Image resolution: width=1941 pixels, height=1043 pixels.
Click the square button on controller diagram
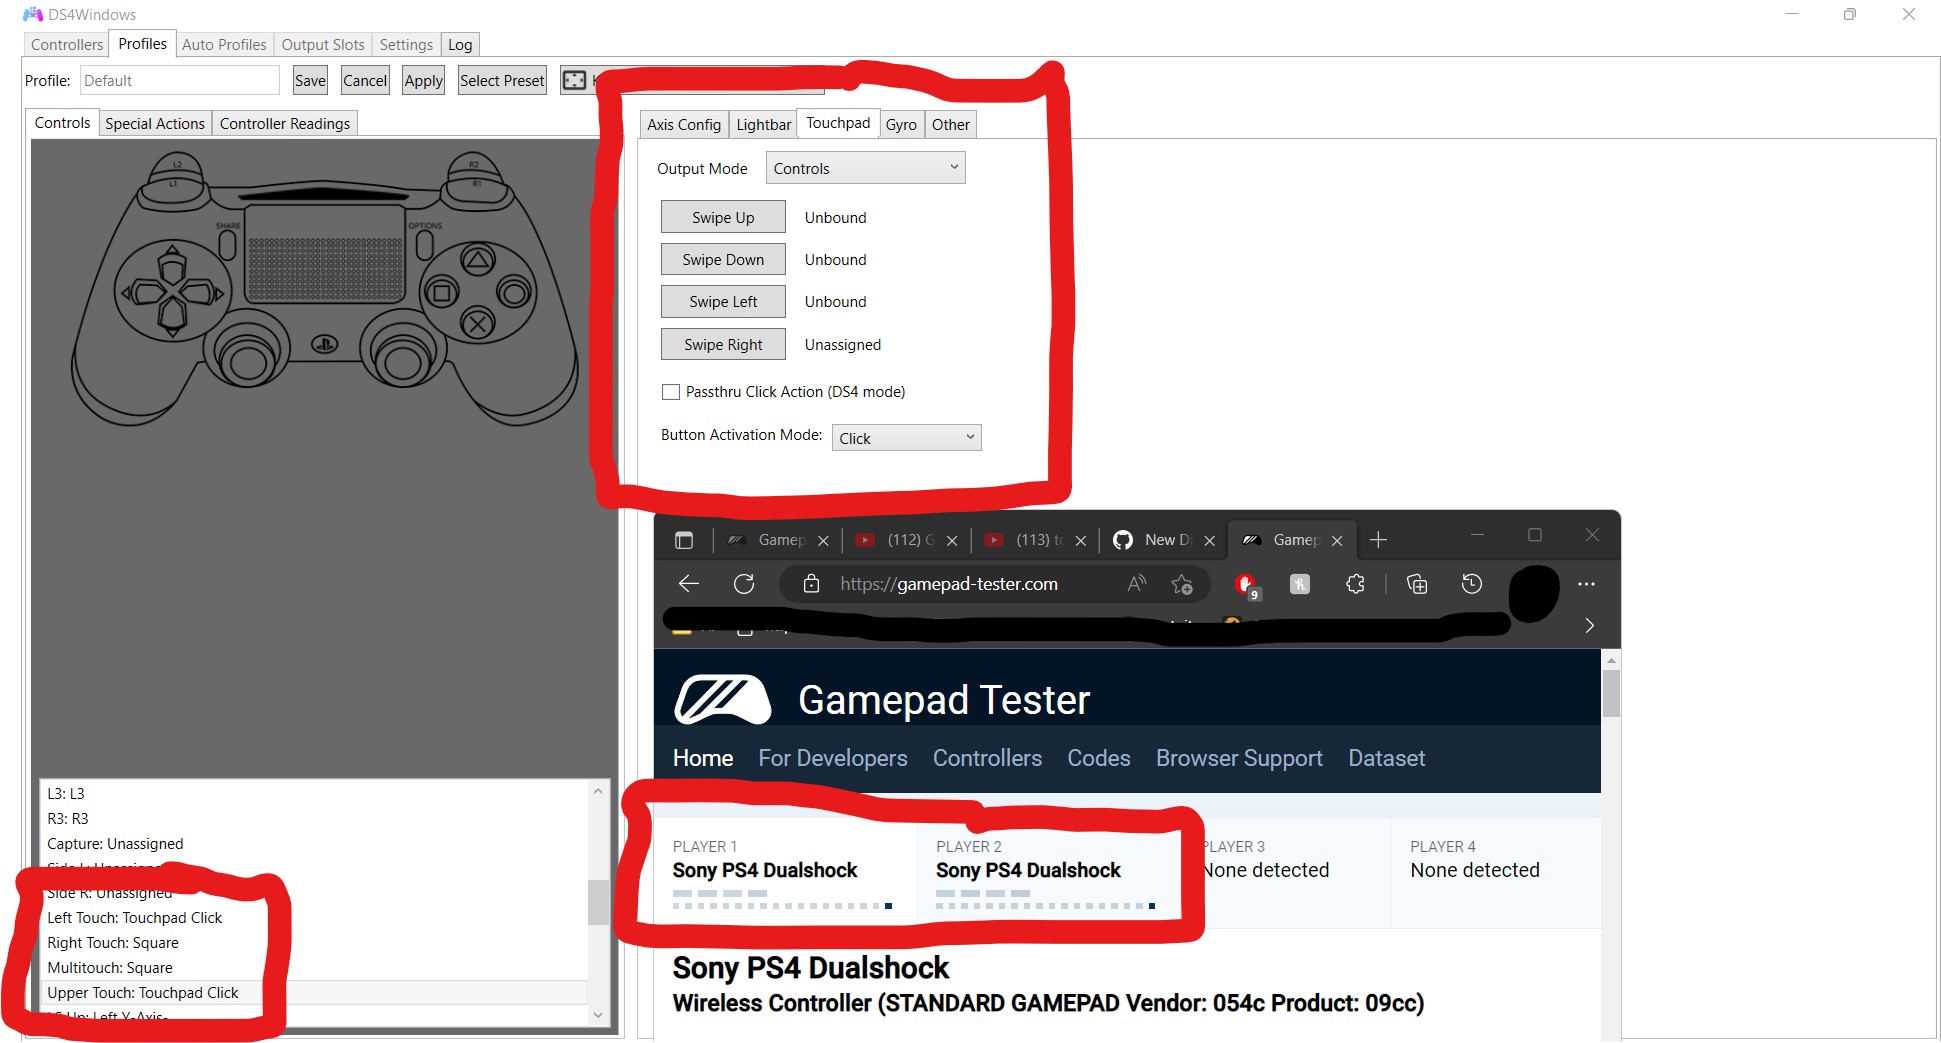coord(441,293)
